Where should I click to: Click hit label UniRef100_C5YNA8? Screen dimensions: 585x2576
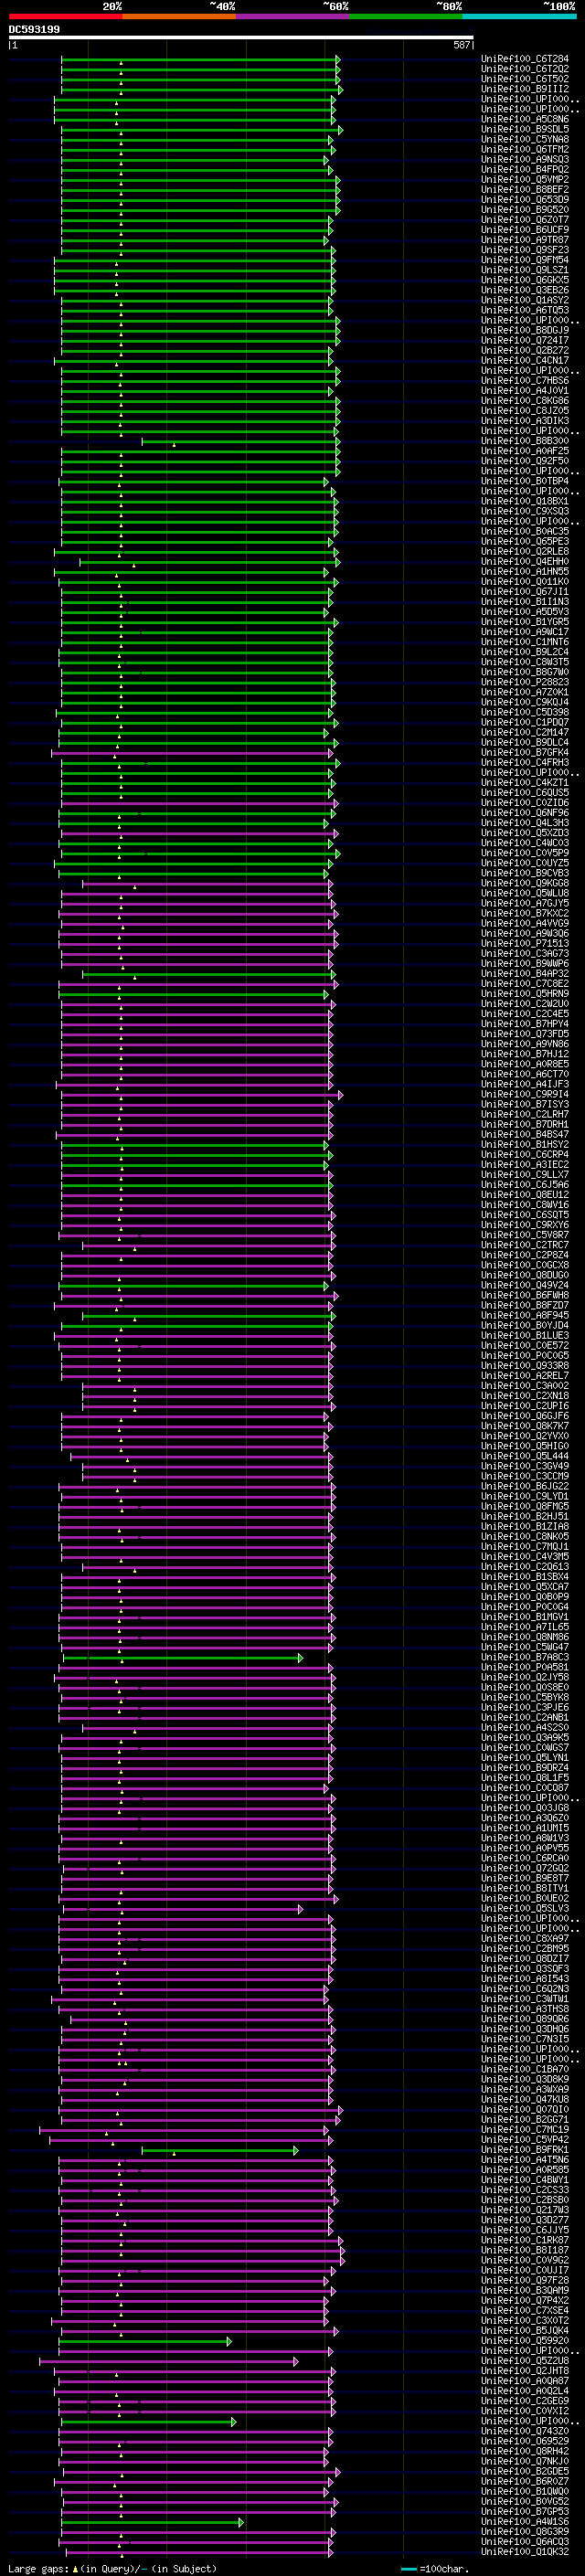[525, 139]
